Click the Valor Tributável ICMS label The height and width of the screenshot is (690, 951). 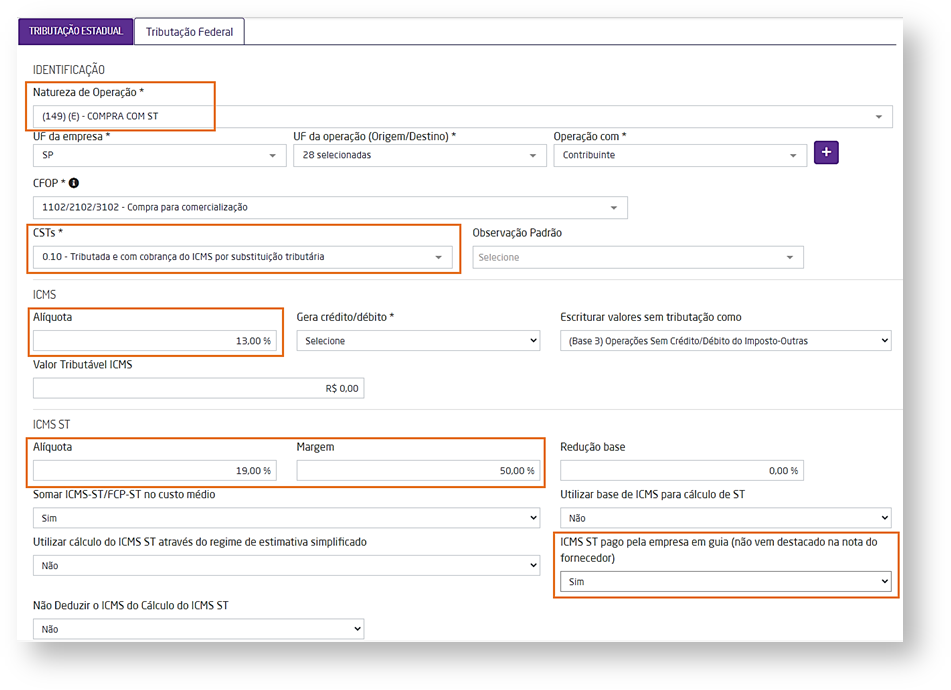[82, 364]
